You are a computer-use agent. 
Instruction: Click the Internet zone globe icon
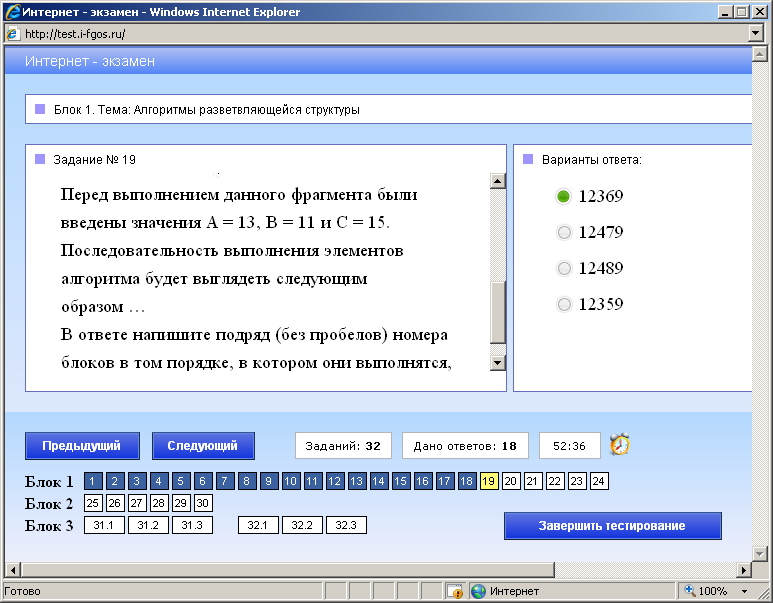(478, 591)
